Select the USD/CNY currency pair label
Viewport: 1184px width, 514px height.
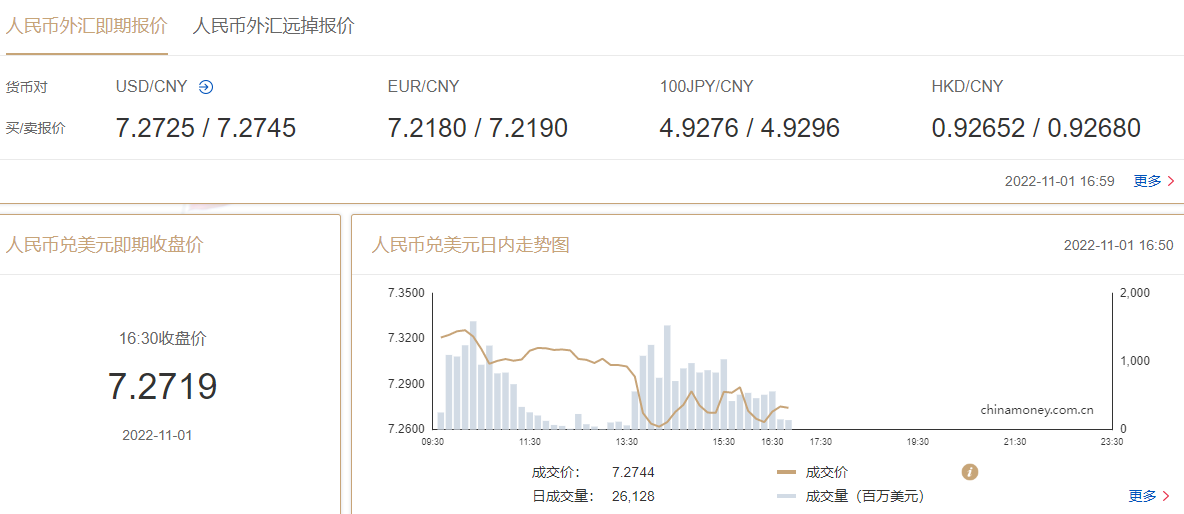(x=151, y=87)
